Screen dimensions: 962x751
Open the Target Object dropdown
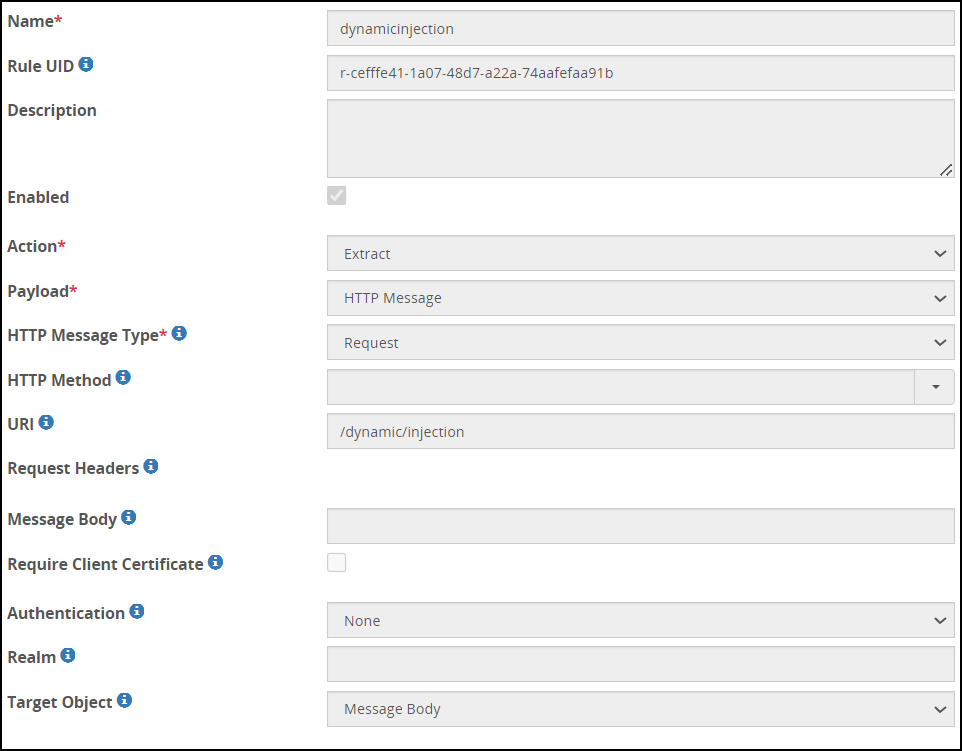640,710
